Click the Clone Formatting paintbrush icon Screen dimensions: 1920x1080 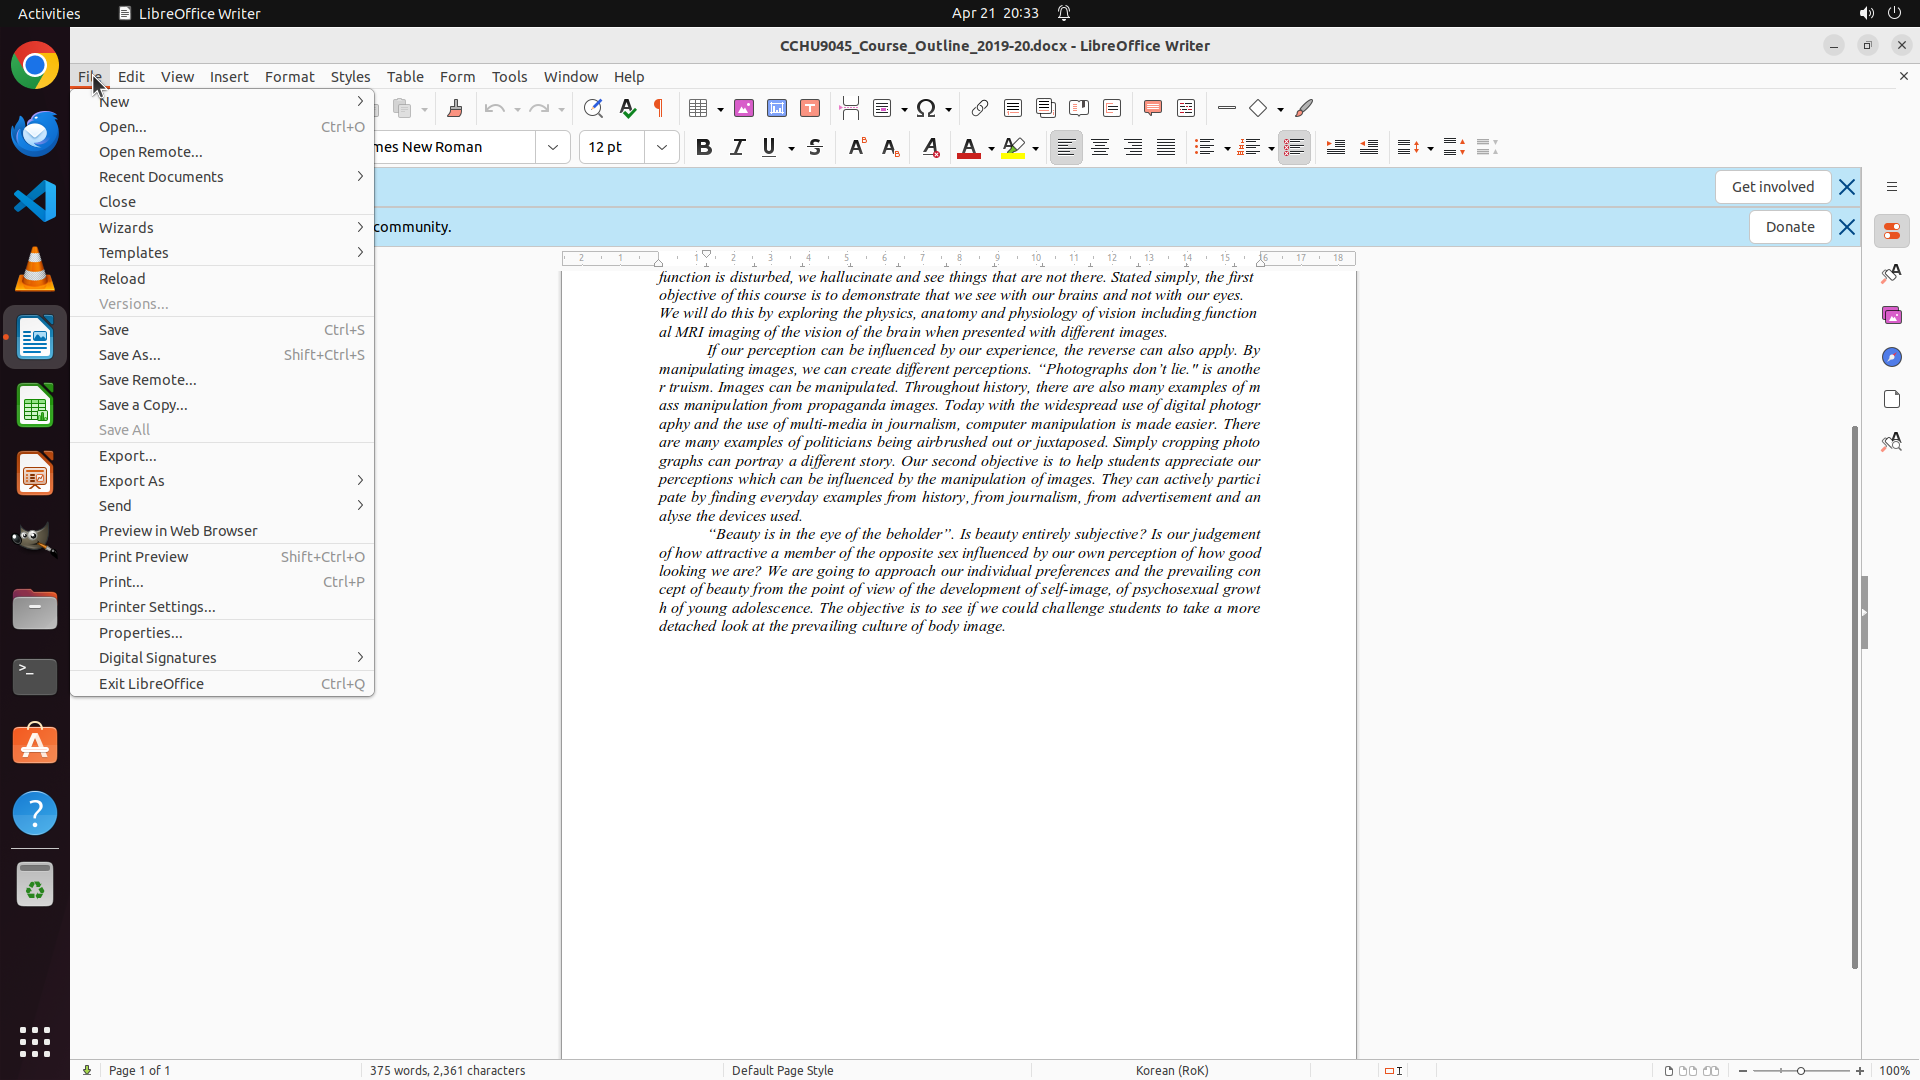point(455,108)
